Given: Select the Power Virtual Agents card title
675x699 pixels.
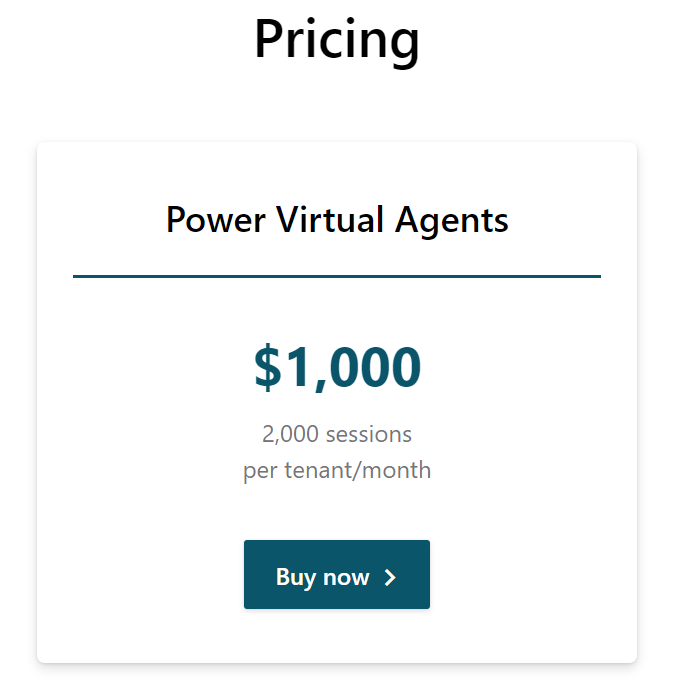Looking at the screenshot, I should [x=337, y=220].
